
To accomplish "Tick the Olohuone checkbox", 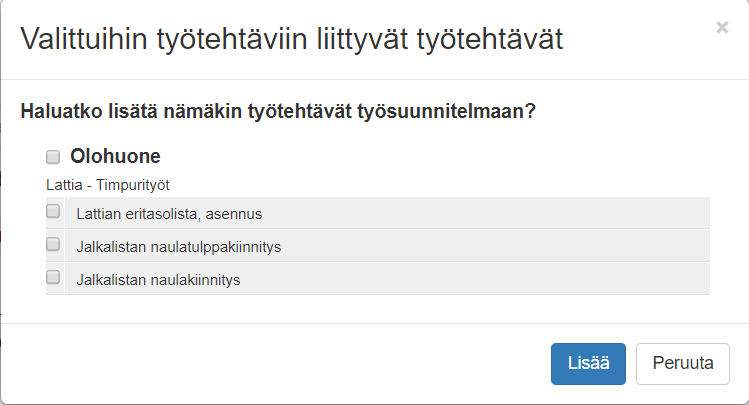I will point(53,156).
